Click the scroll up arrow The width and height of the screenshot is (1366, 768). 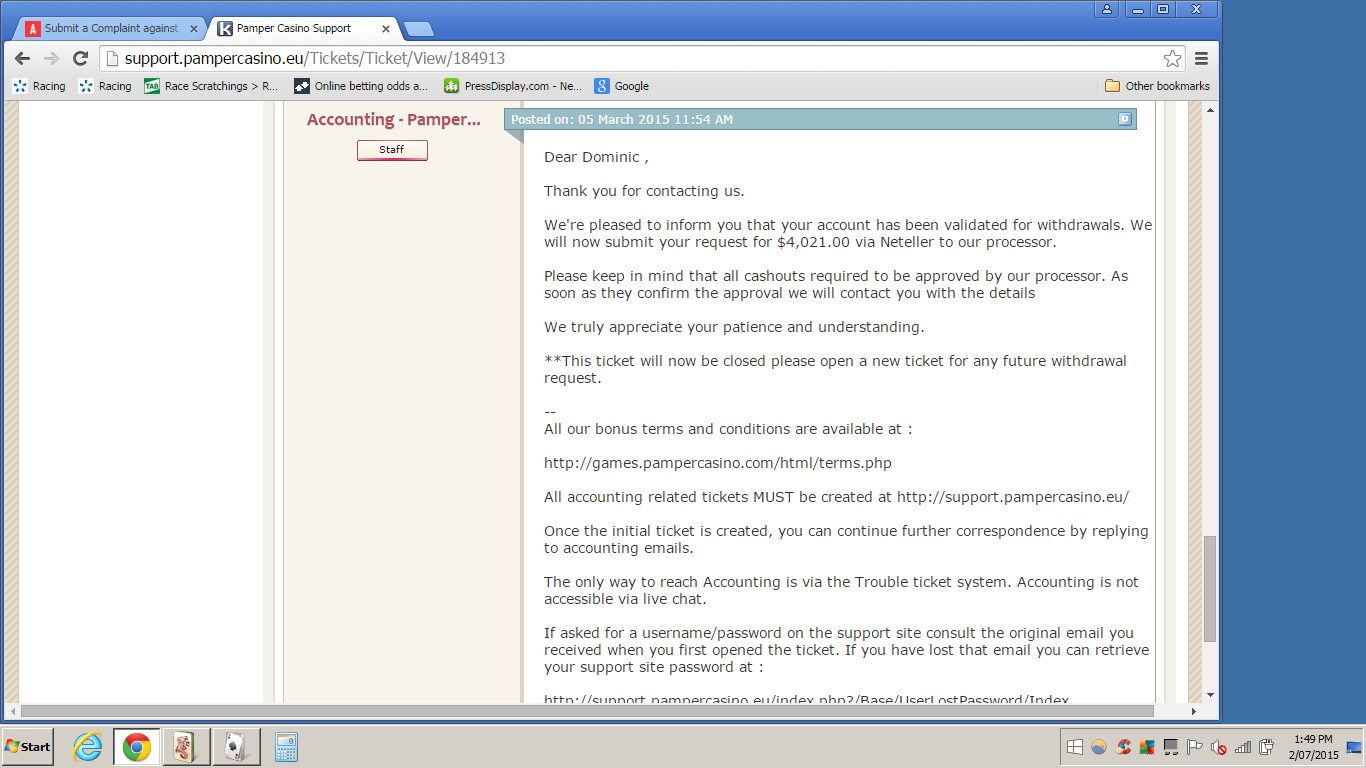[1210, 110]
